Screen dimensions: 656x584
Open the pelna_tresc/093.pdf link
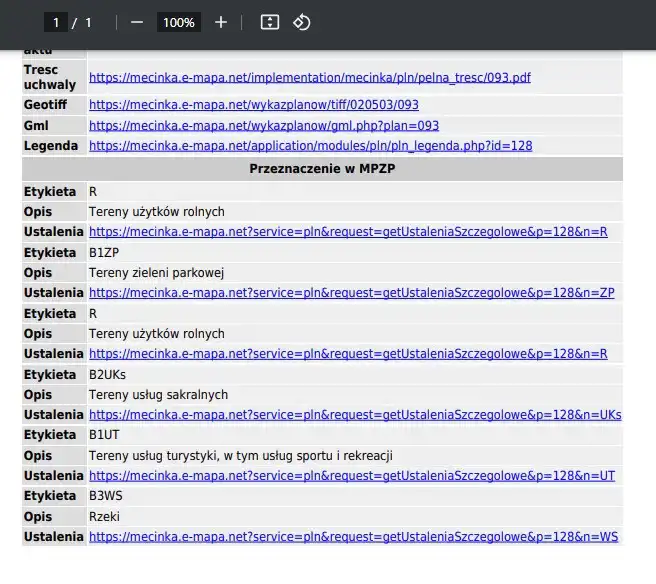309,77
